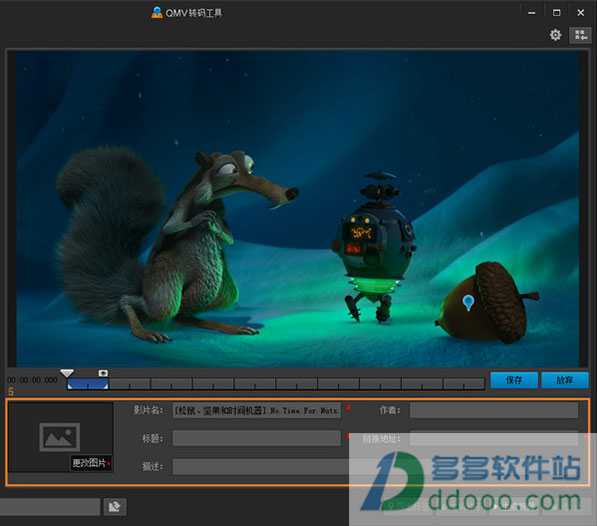
Task: Maximize the QMV window
Action: (556, 13)
